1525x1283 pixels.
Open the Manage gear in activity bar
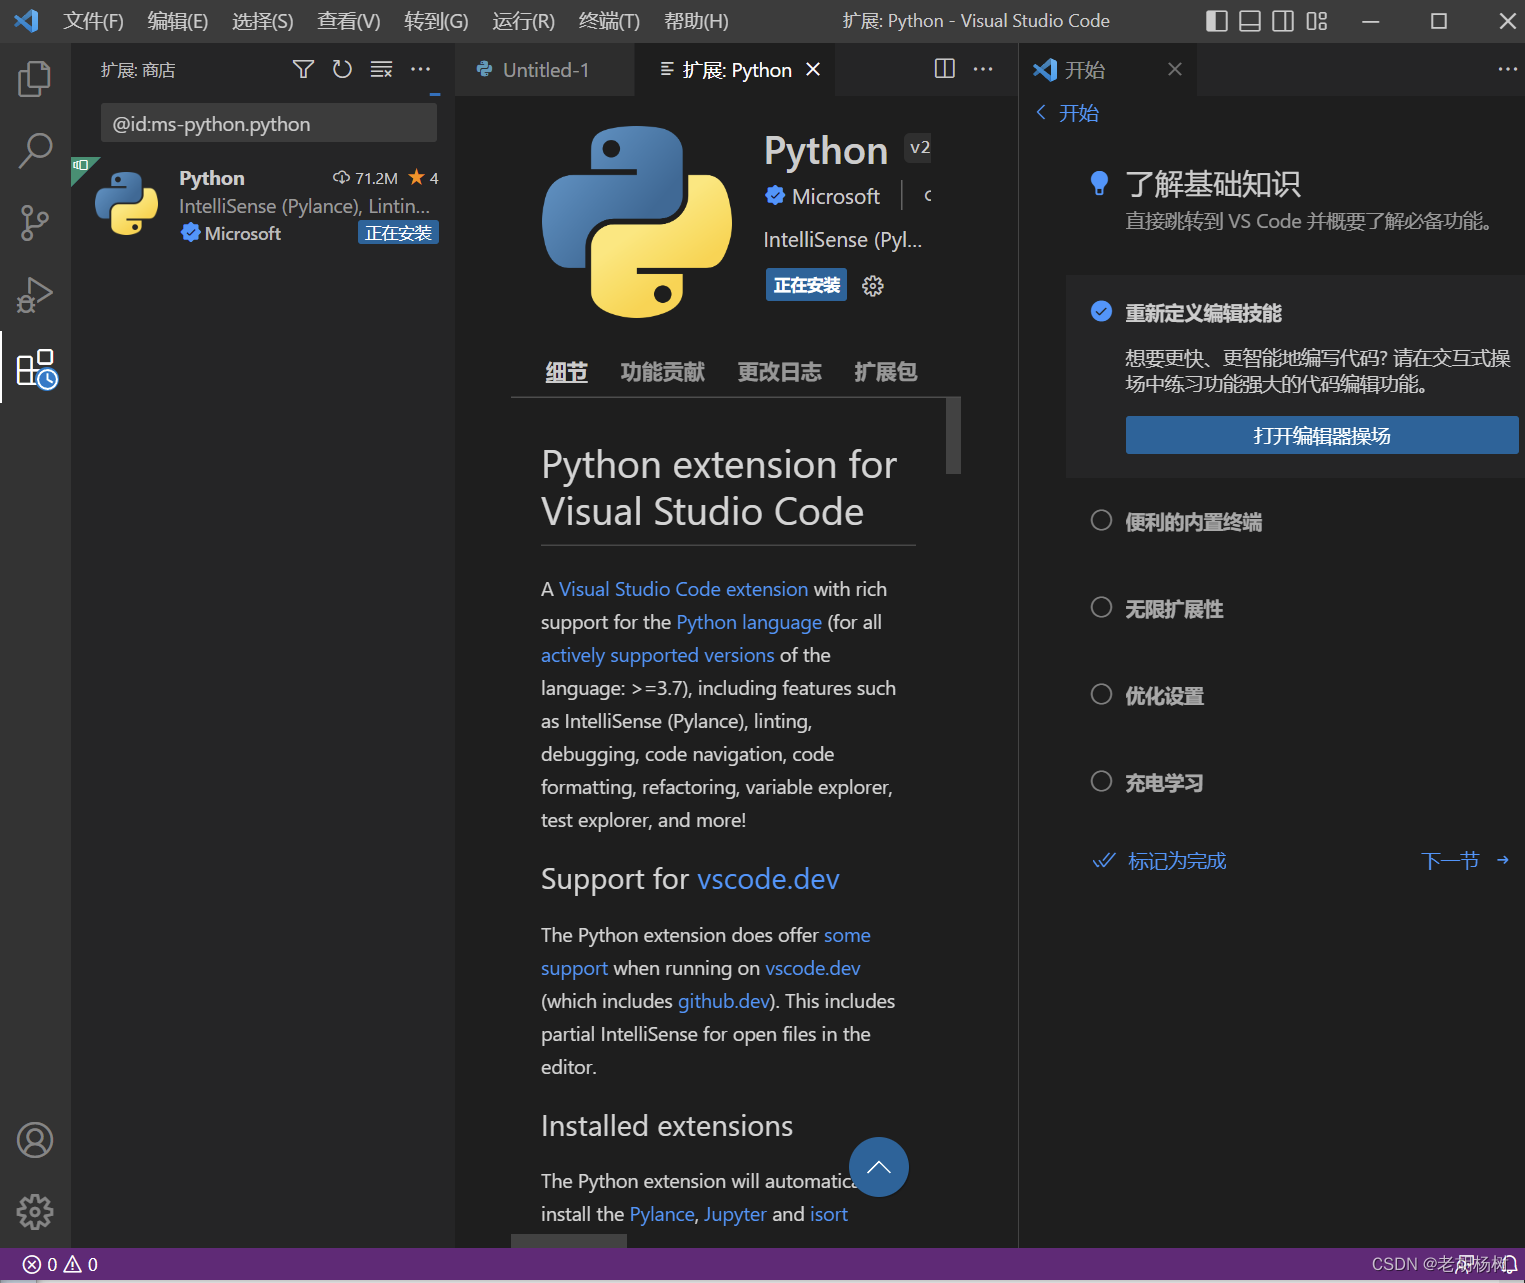[x=35, y=1212]
